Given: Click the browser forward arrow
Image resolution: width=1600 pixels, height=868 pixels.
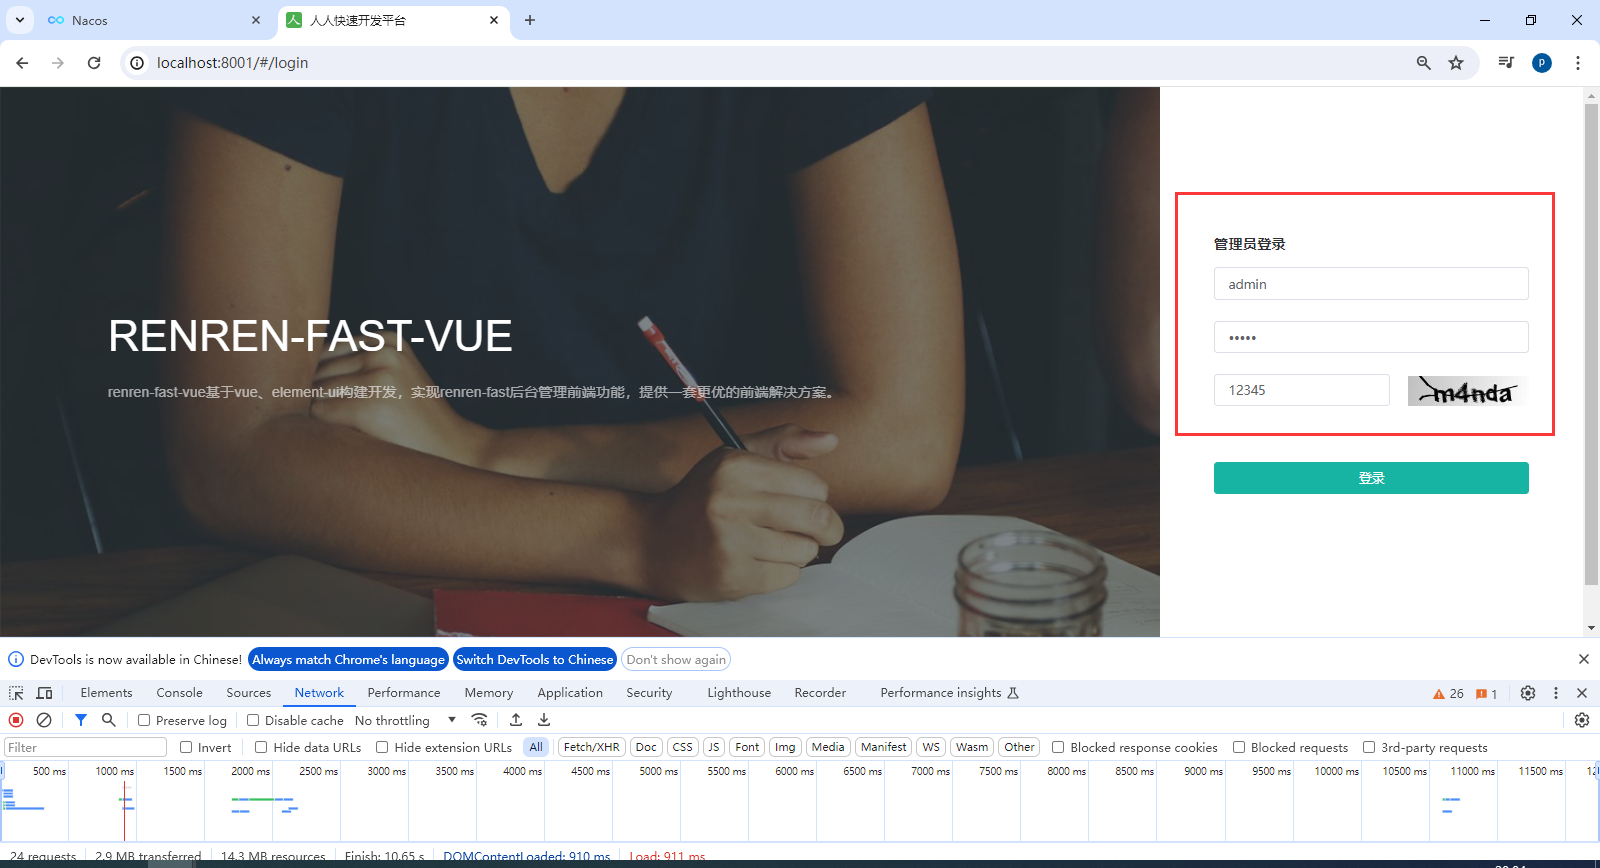Looking at the screenshot, I should point(58,63).
